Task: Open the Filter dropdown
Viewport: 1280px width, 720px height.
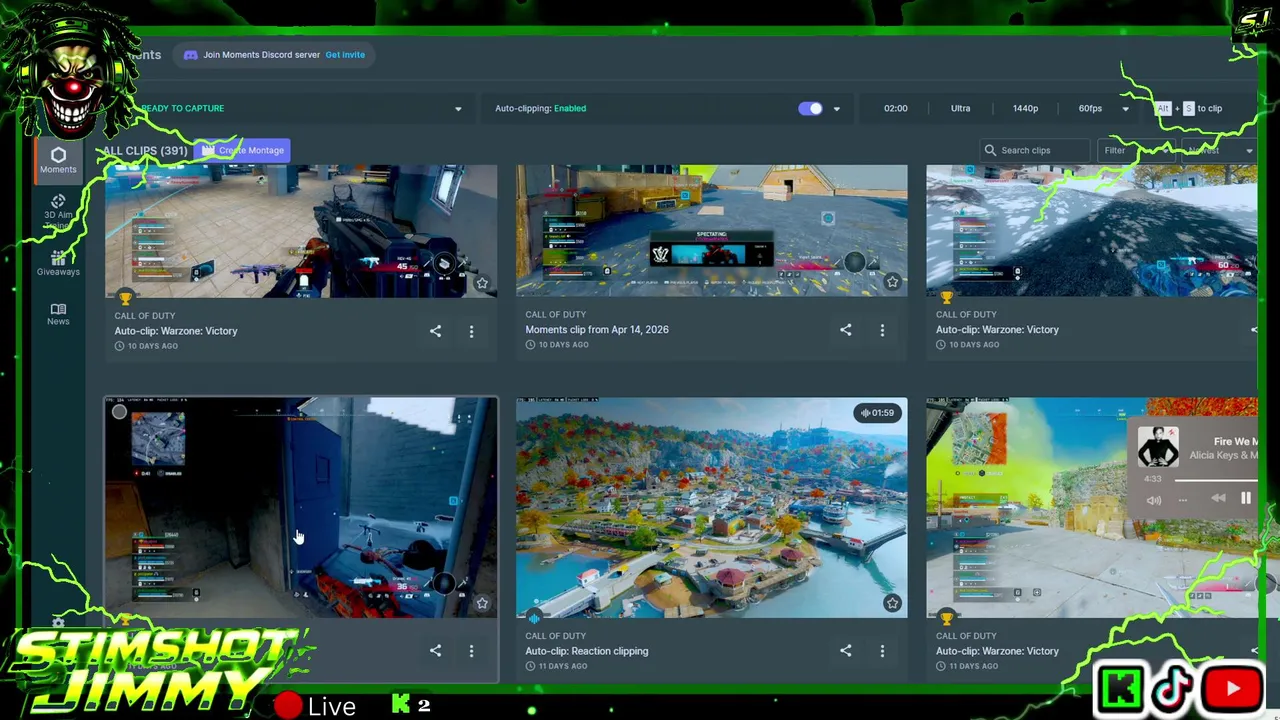Action: (x=1138, y=150)
